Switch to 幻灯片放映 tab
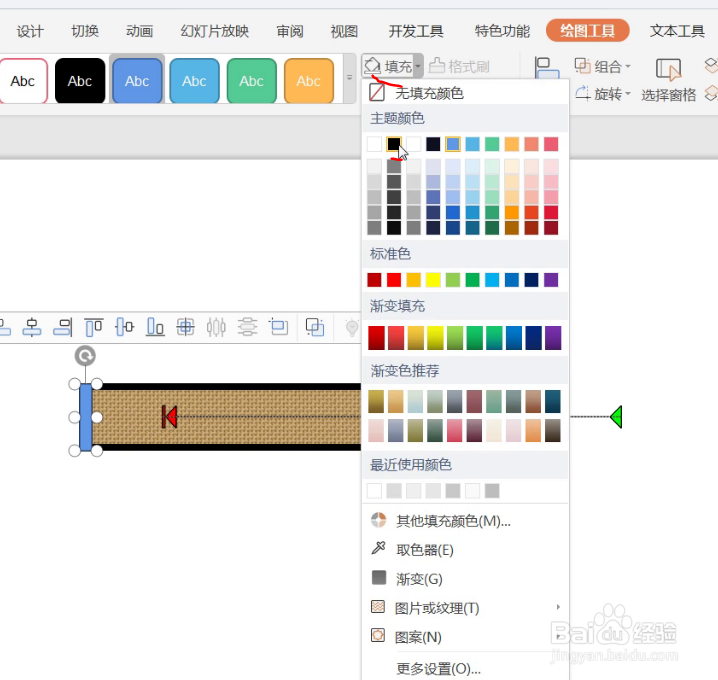This screenshot has width=718, height=680. click(214, 31)
